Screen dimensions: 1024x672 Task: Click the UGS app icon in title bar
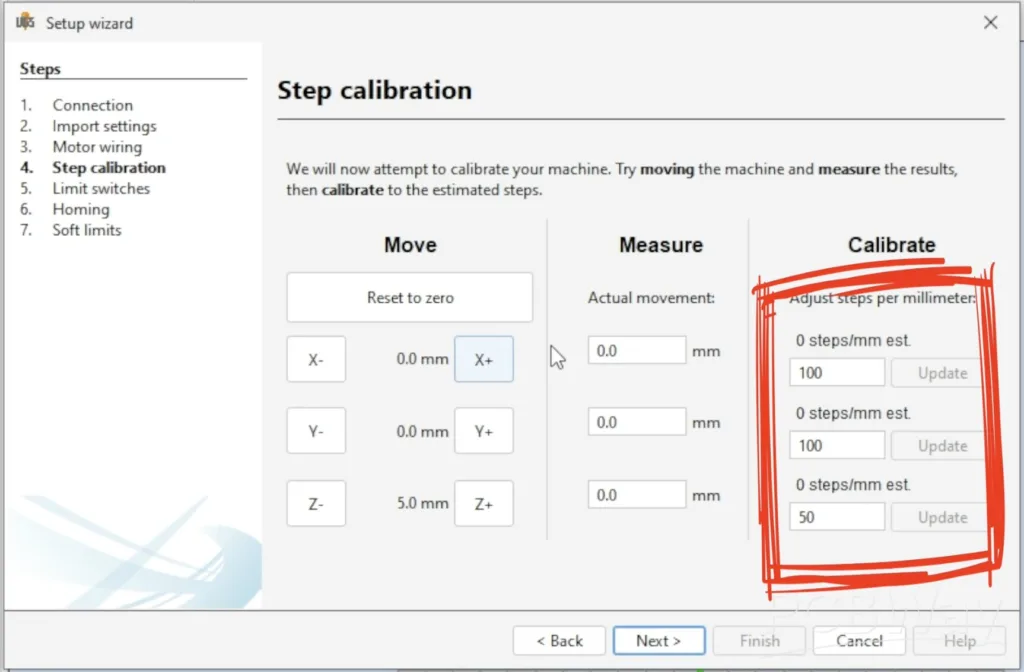click(25, 22)
